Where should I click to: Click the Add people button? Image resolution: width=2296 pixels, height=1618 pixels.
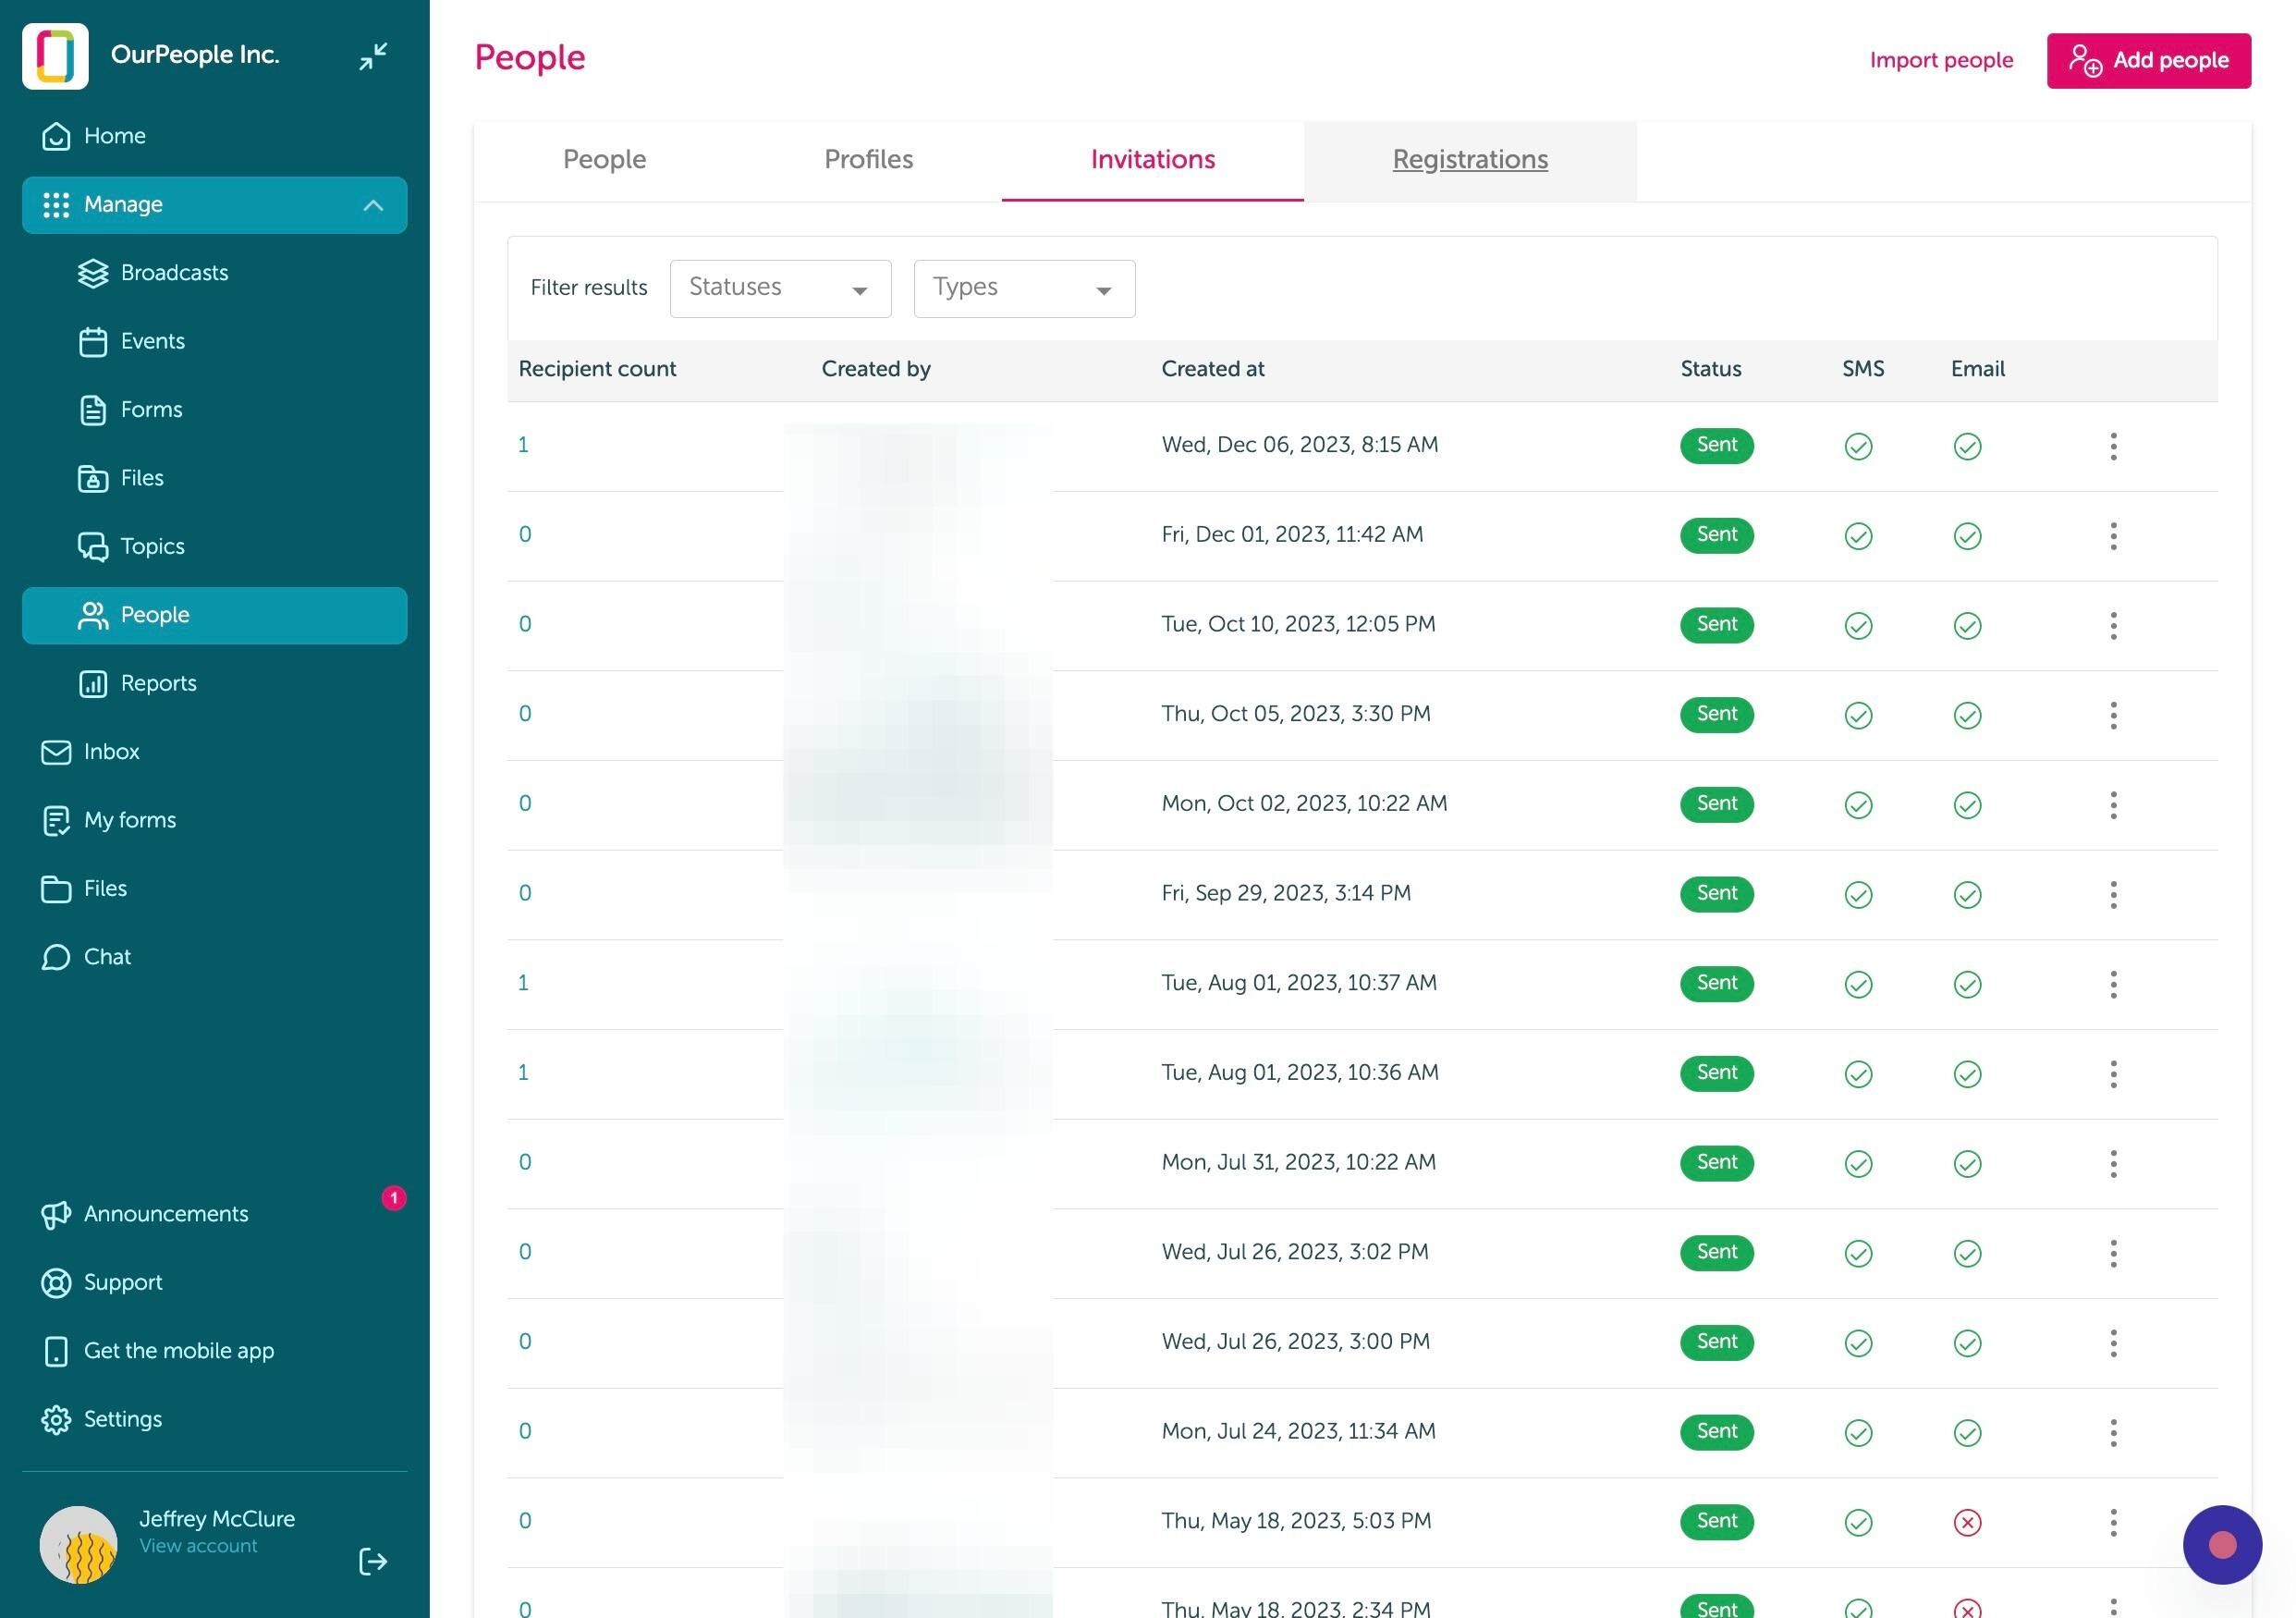[2149, 61]
